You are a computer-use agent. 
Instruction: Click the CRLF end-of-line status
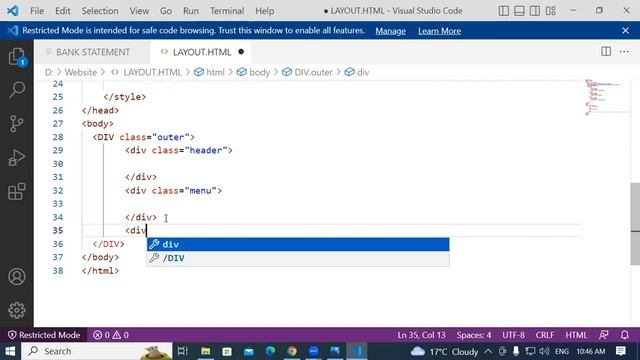pos(544,335)
